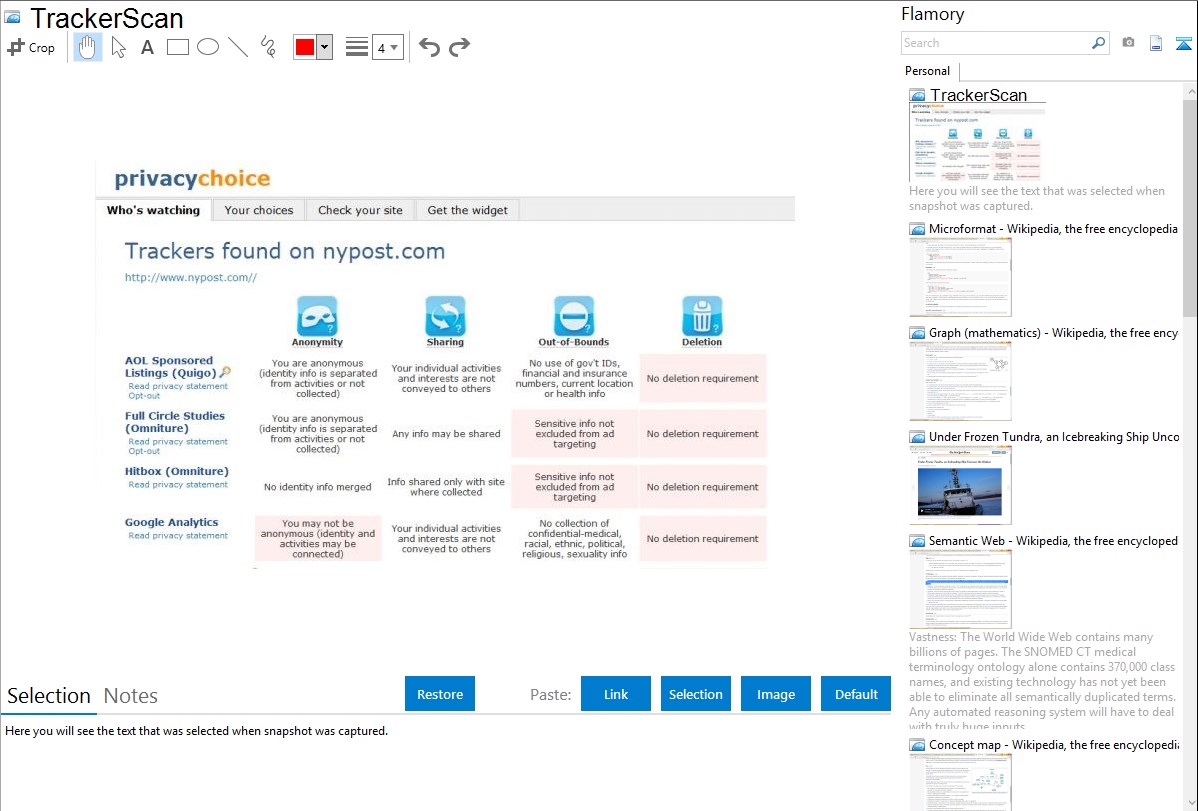
Task: Click the "Any info may be shared" cell
Action: 446,434
